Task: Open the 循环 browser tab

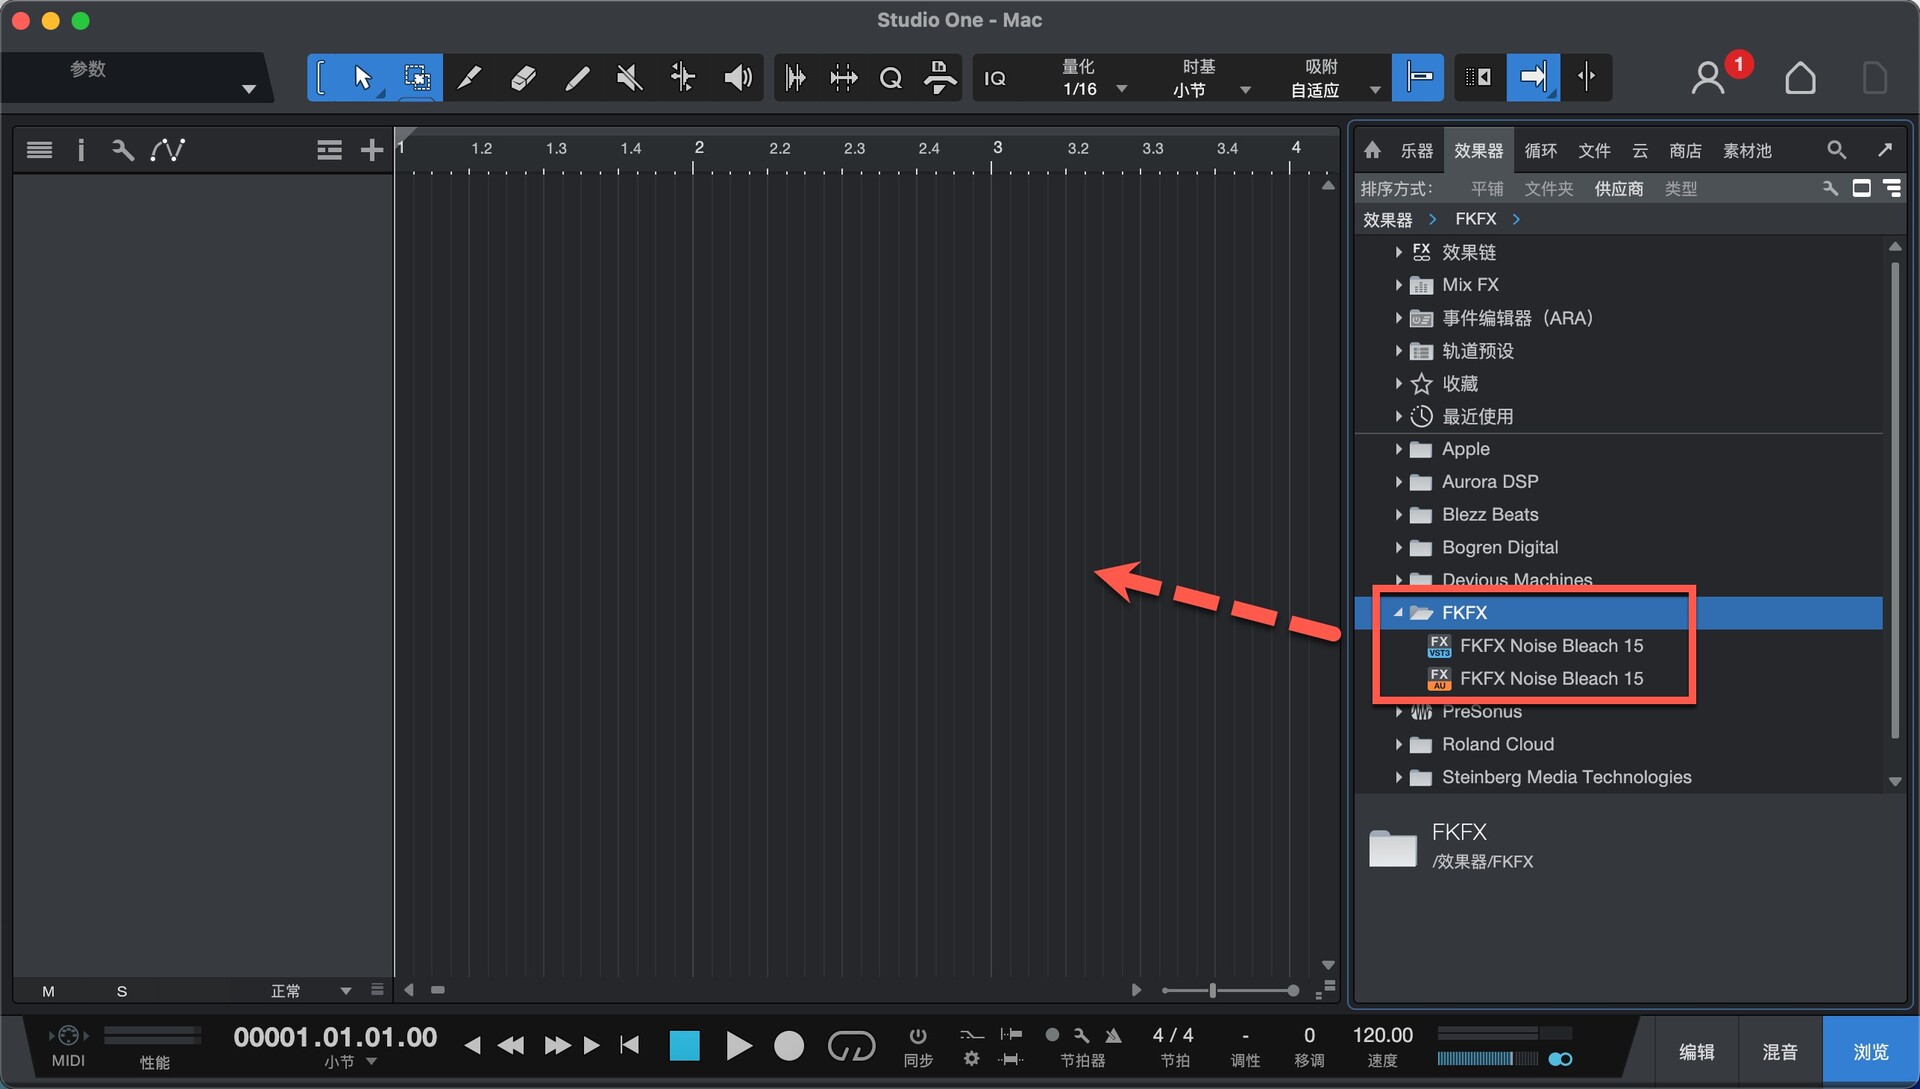Action: (1540, 150)
